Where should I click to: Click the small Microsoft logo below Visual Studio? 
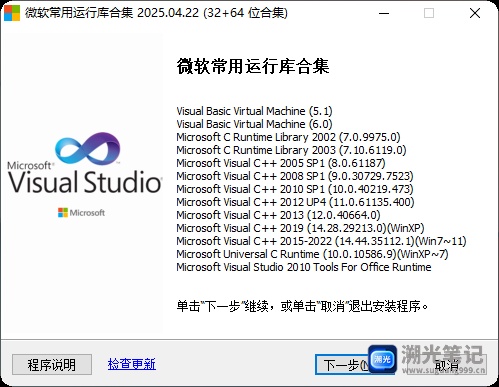pyautogui.click(x=81, y=213)
